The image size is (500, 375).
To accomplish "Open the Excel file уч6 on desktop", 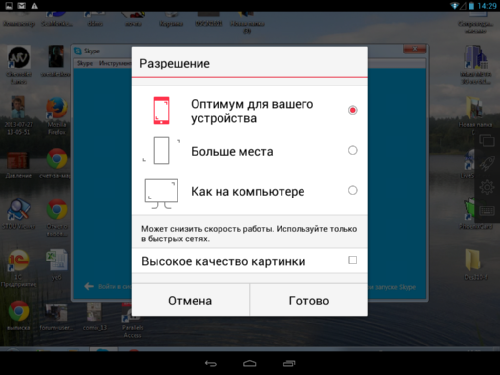I will [57, 264].
